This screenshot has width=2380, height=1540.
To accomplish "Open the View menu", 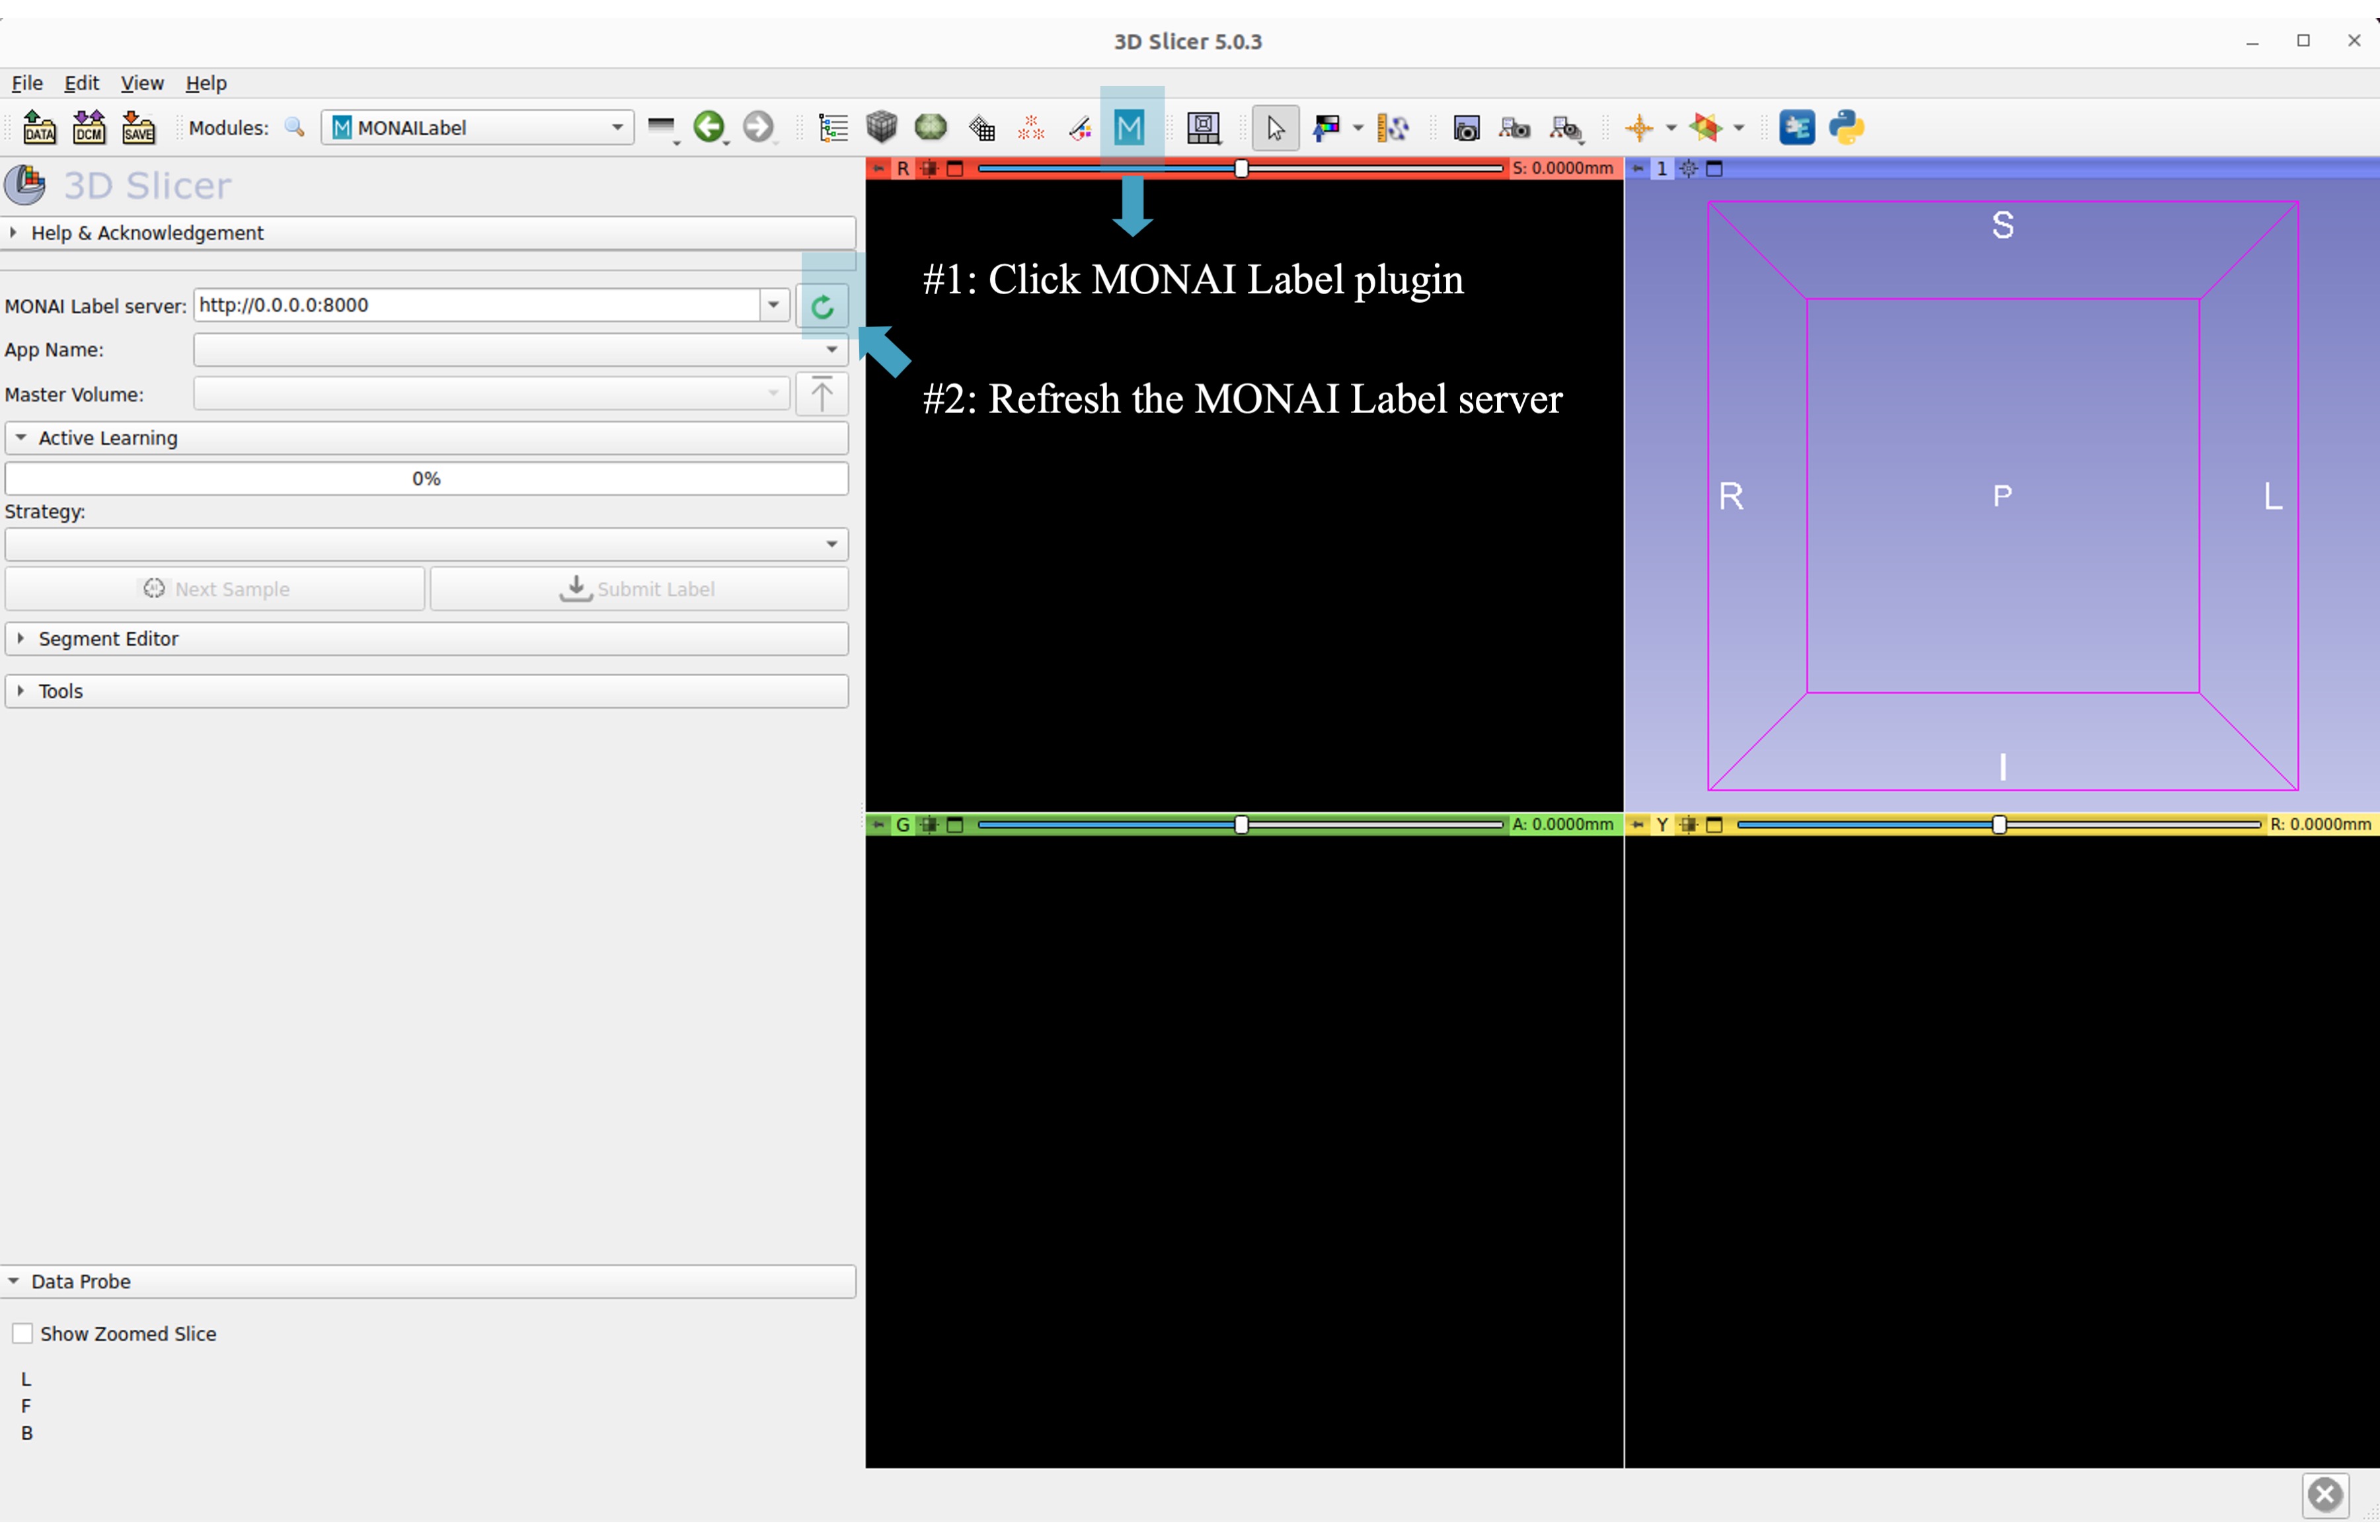I will coord(142,83).
